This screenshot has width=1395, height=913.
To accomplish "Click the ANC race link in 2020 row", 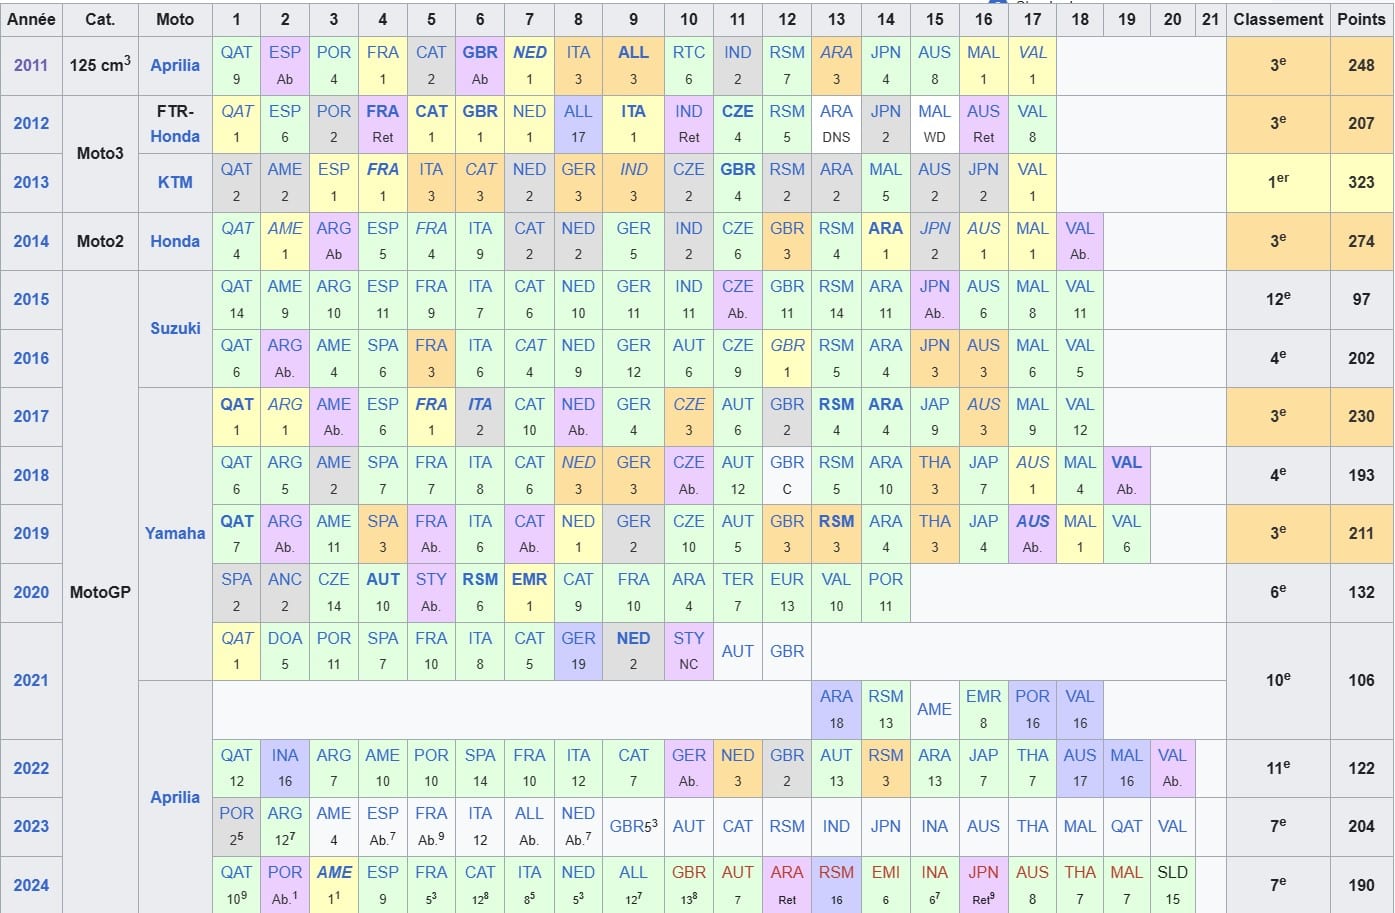I will click(285, 580).
